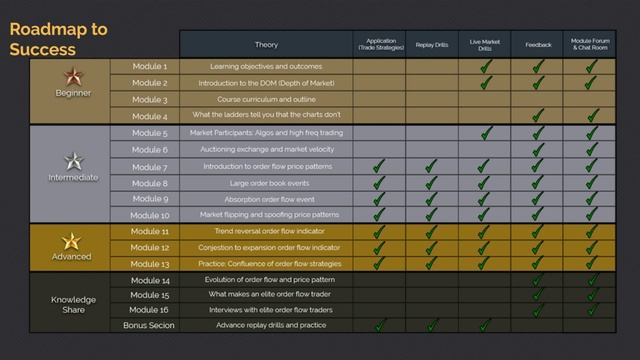Click 'Market flipping and spoofing price patterns'
This screenshot has height=360, width=640.
(269, 215)
